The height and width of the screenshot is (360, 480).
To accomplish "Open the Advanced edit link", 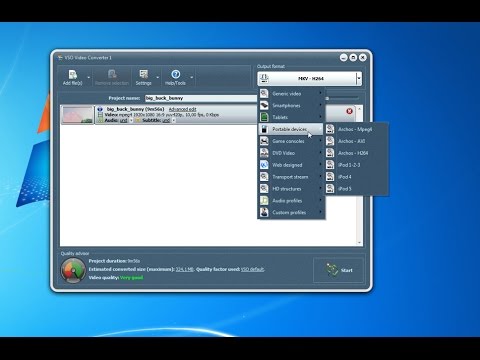I will [x=182, y=109].
